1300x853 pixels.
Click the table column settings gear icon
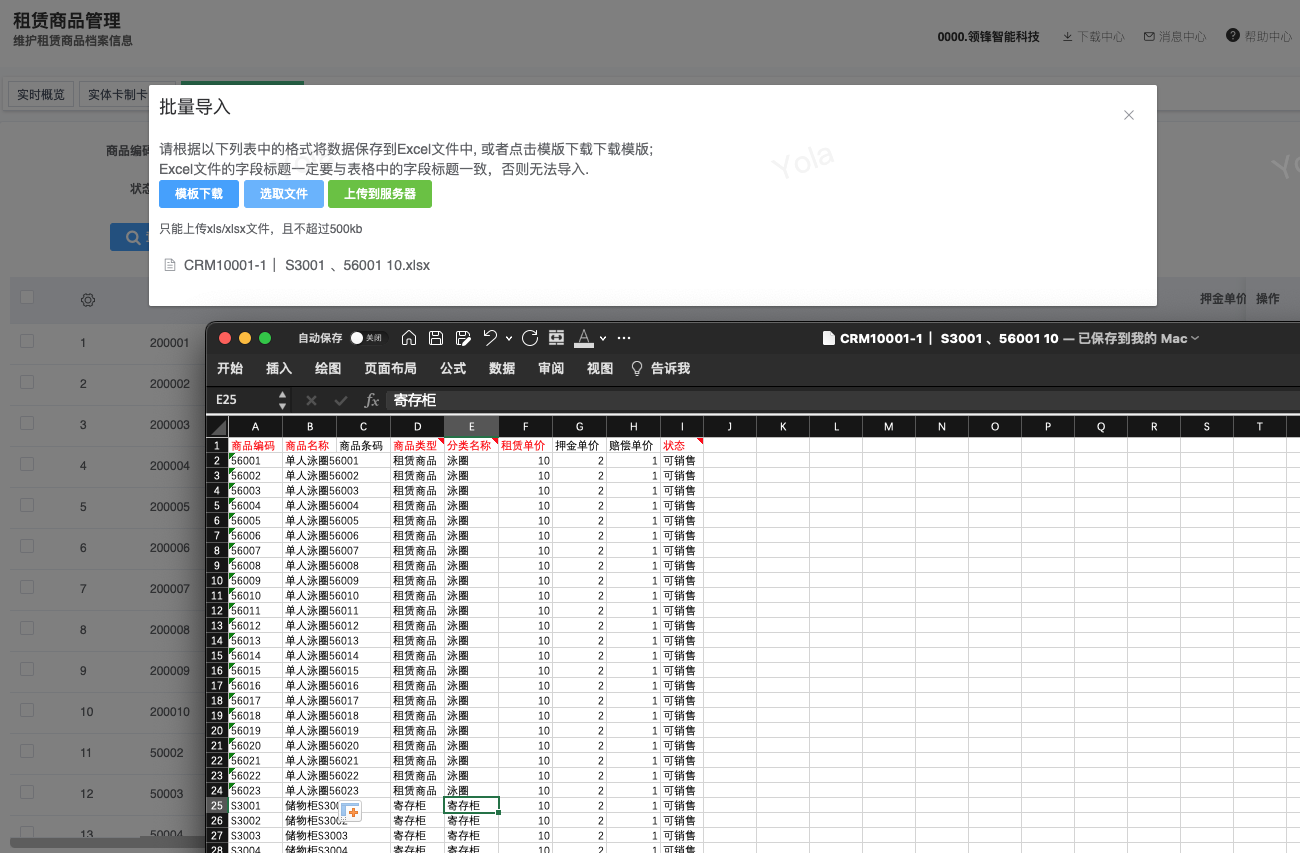[88, 300]
